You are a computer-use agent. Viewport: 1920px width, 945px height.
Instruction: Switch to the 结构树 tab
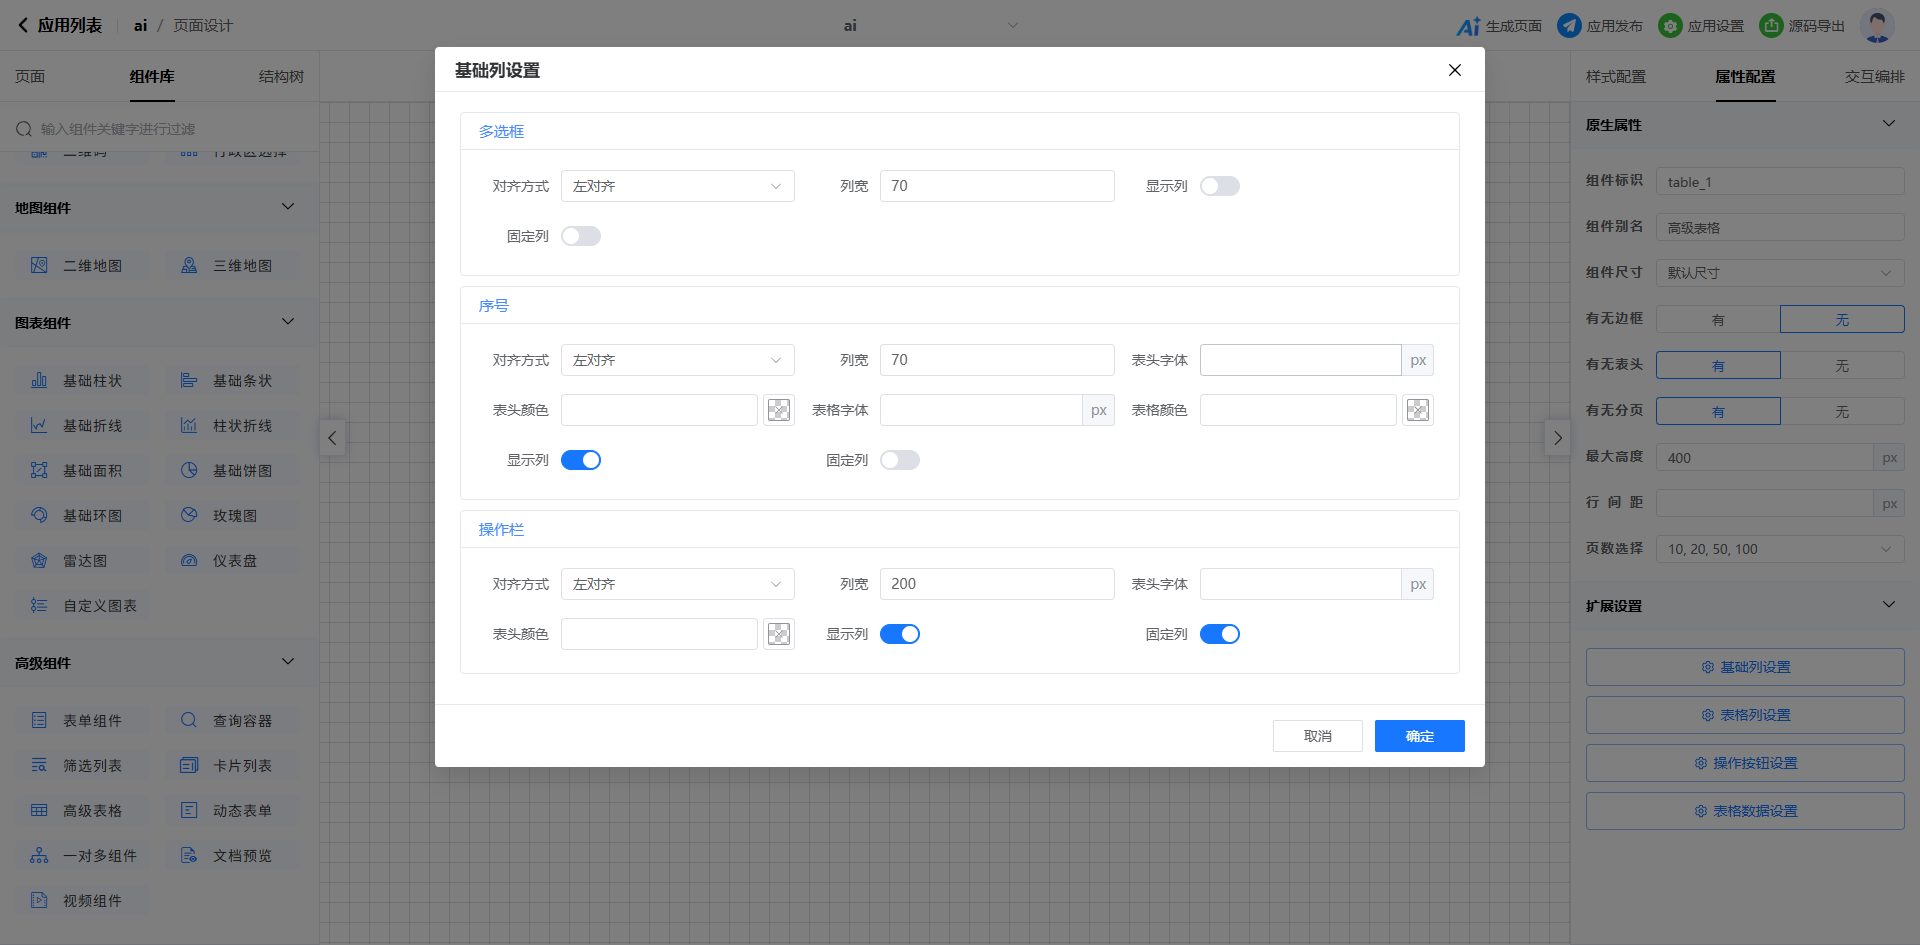(x=281, y=77)
